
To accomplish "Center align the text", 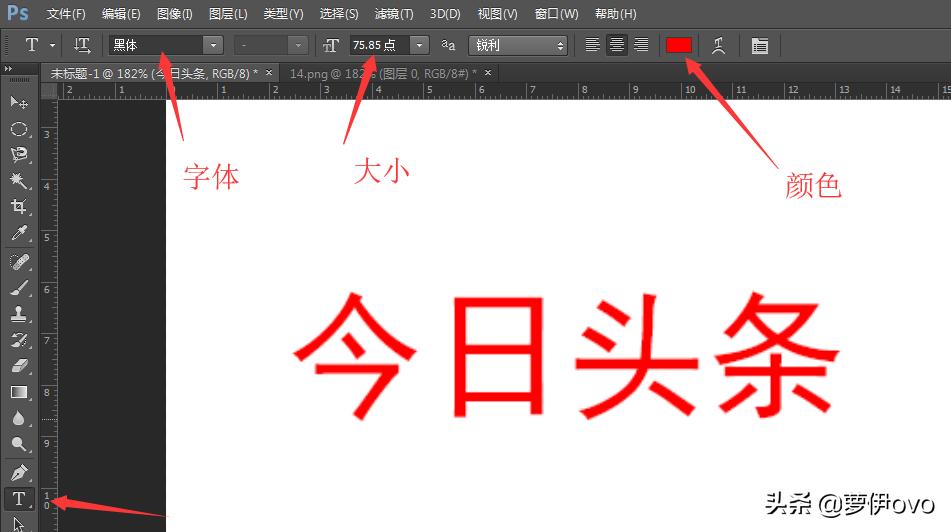I will pos(617,45).
